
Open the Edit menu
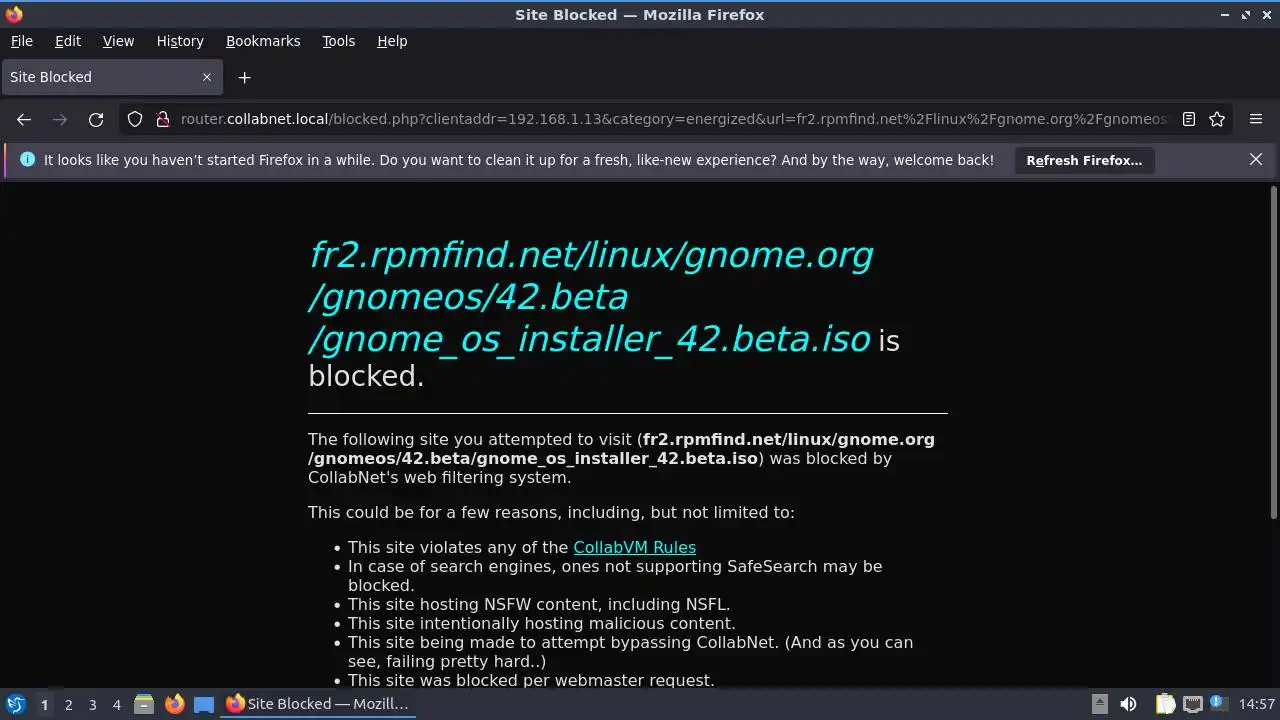[68, 41]
